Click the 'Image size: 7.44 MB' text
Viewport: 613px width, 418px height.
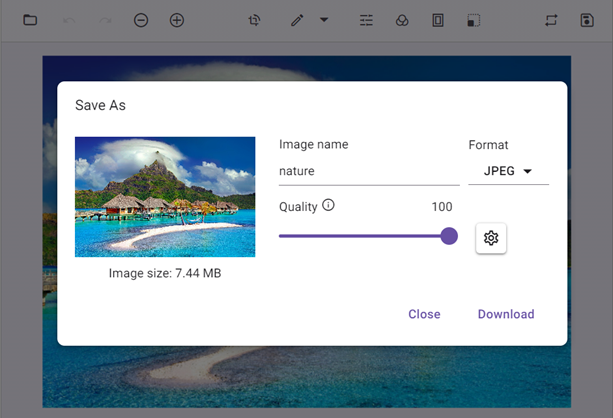pyautogui.click(x=165, y=273)
